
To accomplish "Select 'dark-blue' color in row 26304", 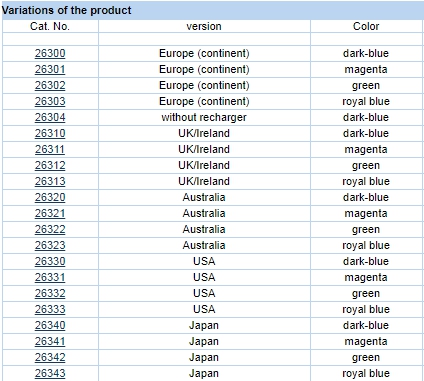I will click(366, 117).
